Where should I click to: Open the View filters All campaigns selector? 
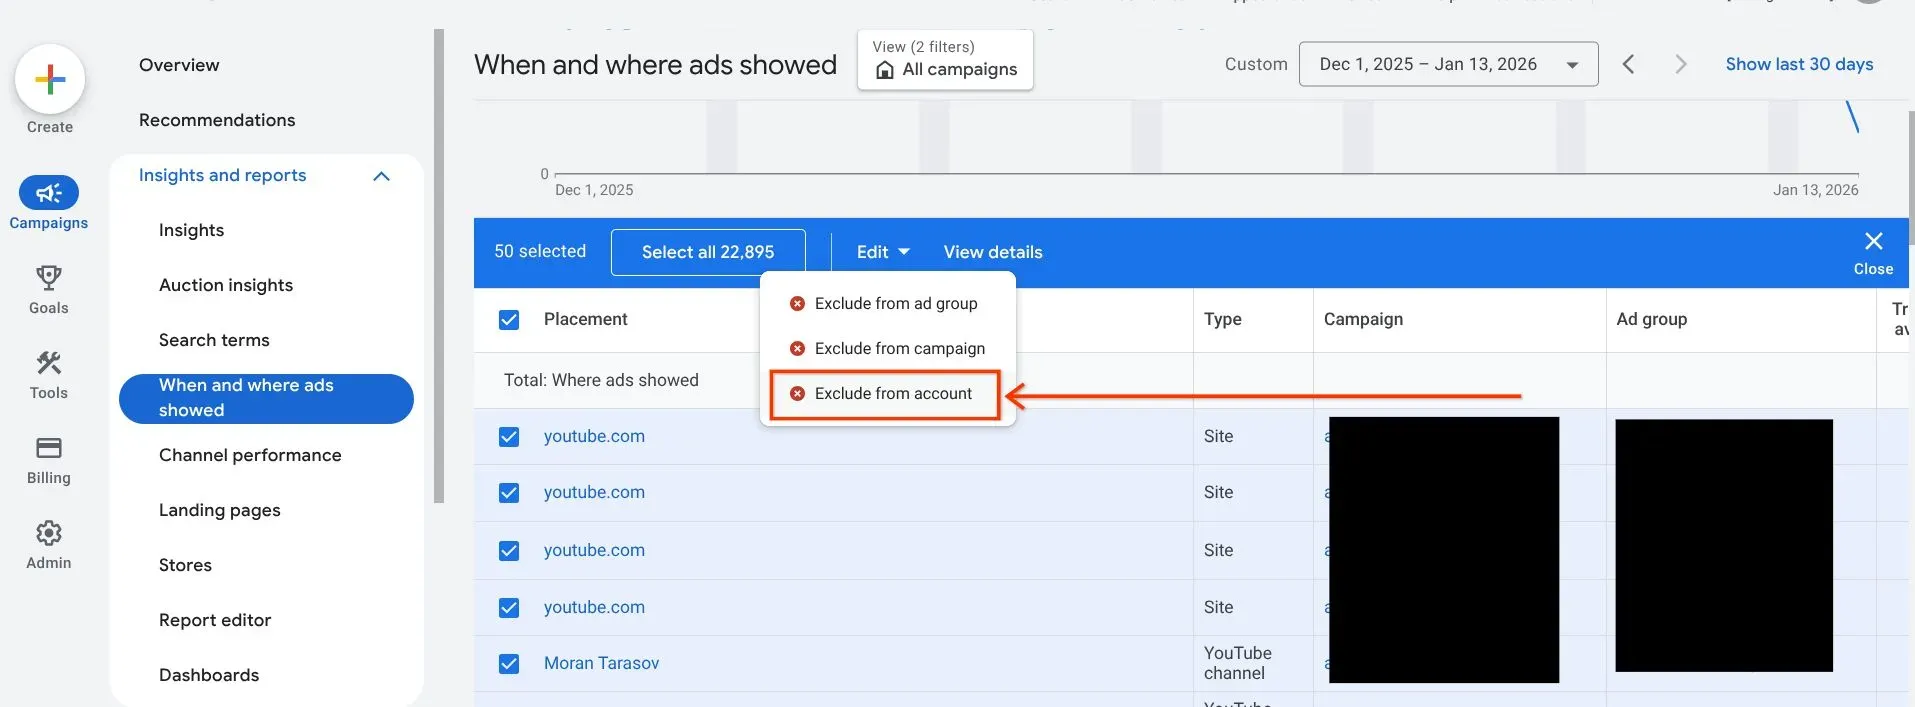[x=945, y=60]
